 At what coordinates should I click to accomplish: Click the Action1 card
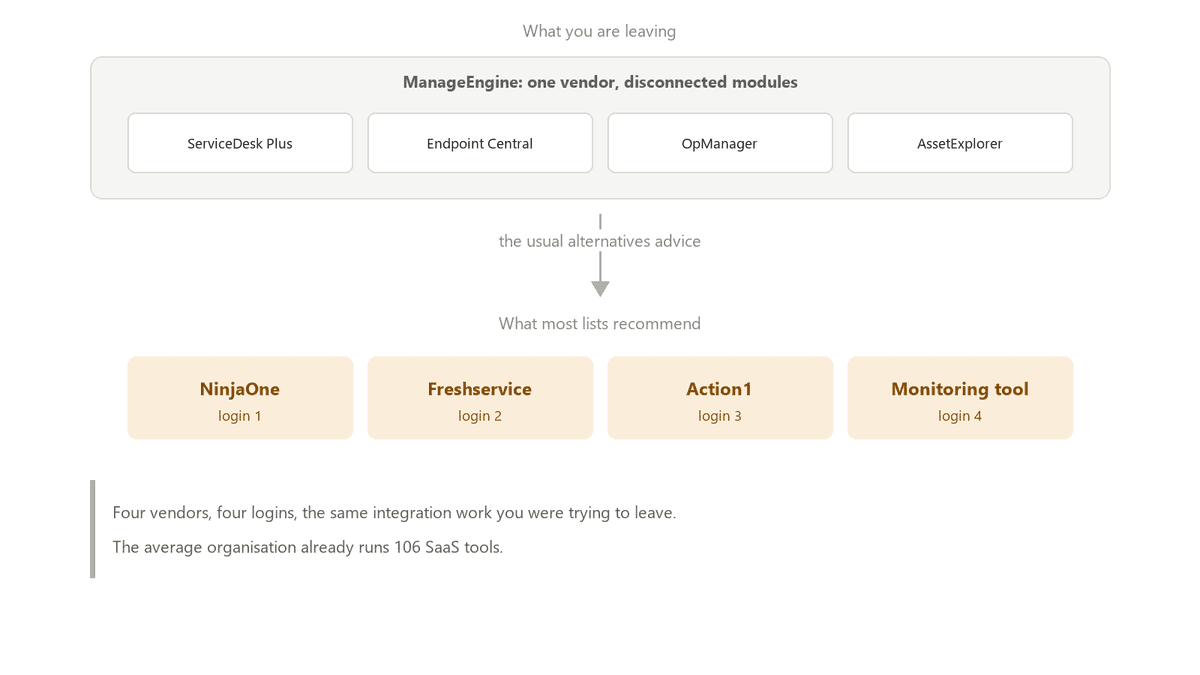click(720, 398)
